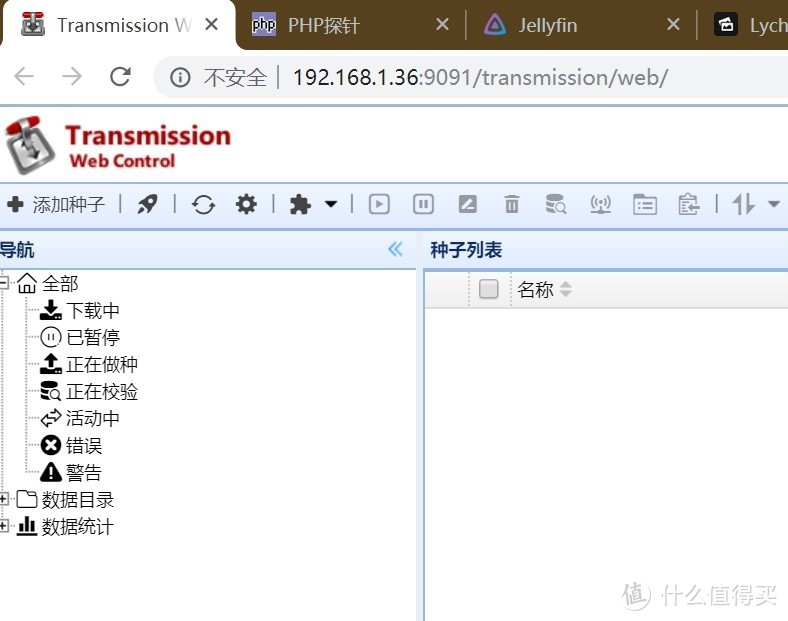Screen dimensions: 788x621
Task: Tick the select-all checkbox in torrent list header
Action: 488,289
